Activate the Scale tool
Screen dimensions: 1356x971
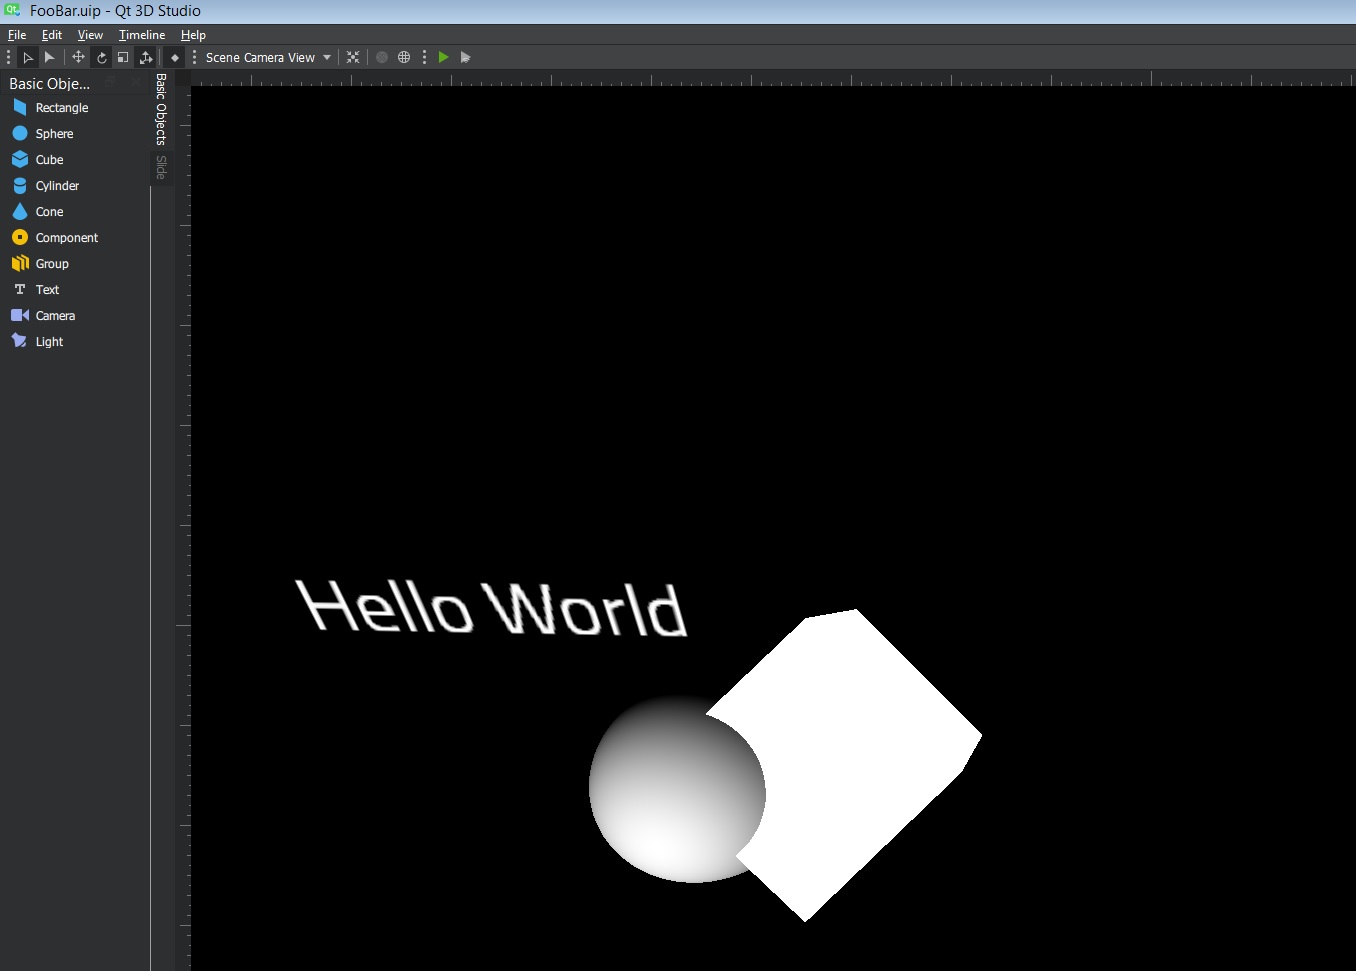click(123, 58)
